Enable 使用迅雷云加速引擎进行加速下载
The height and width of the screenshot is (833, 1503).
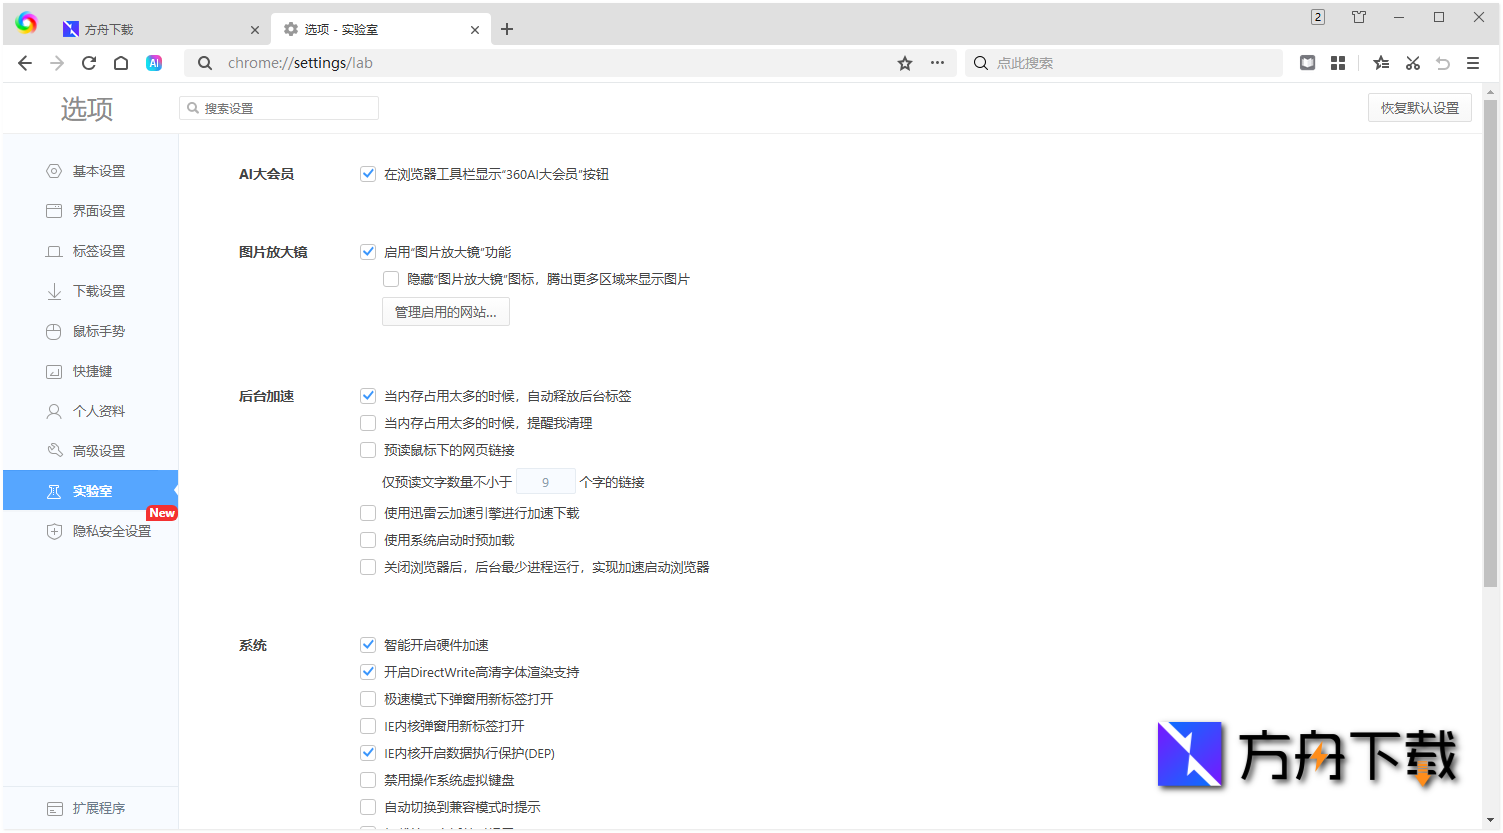click(x=368, y=512)
